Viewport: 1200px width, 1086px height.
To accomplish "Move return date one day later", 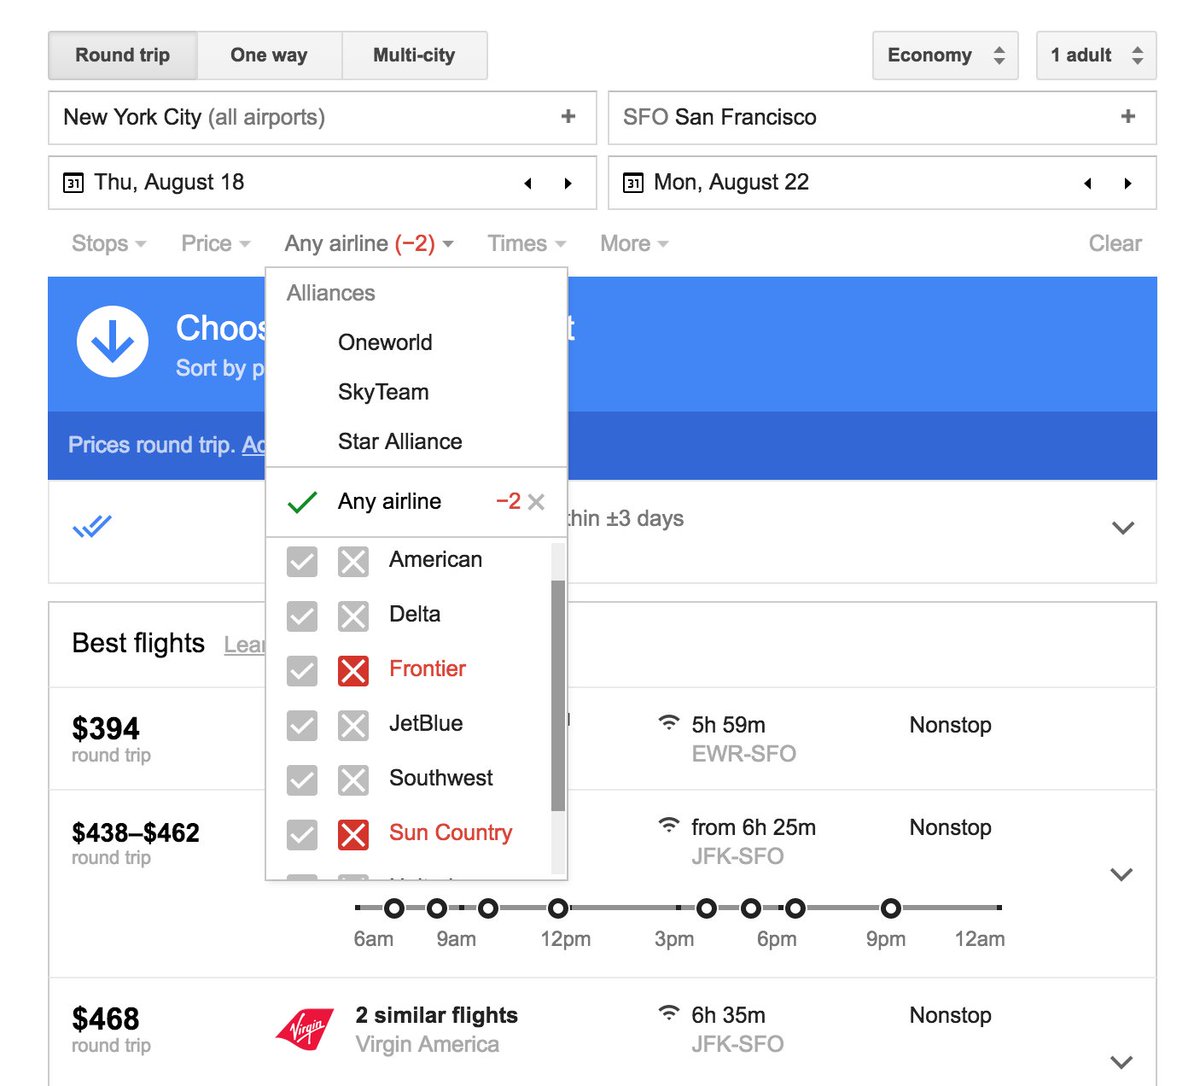I will 1128,183.
